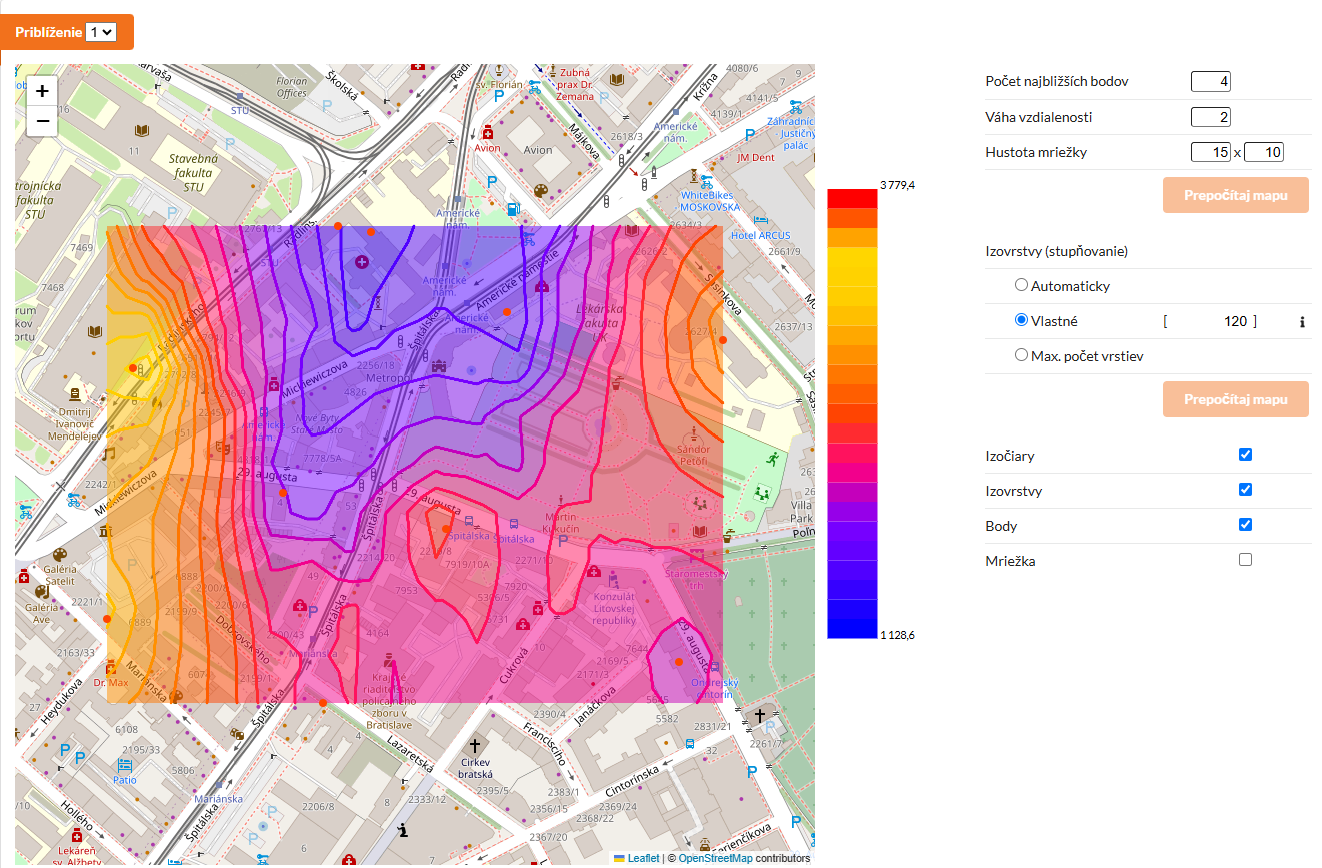The width and height of the screenshot is (1322, 868).
Task: Click the map zoom out minus button
Action: click(42, 123)
